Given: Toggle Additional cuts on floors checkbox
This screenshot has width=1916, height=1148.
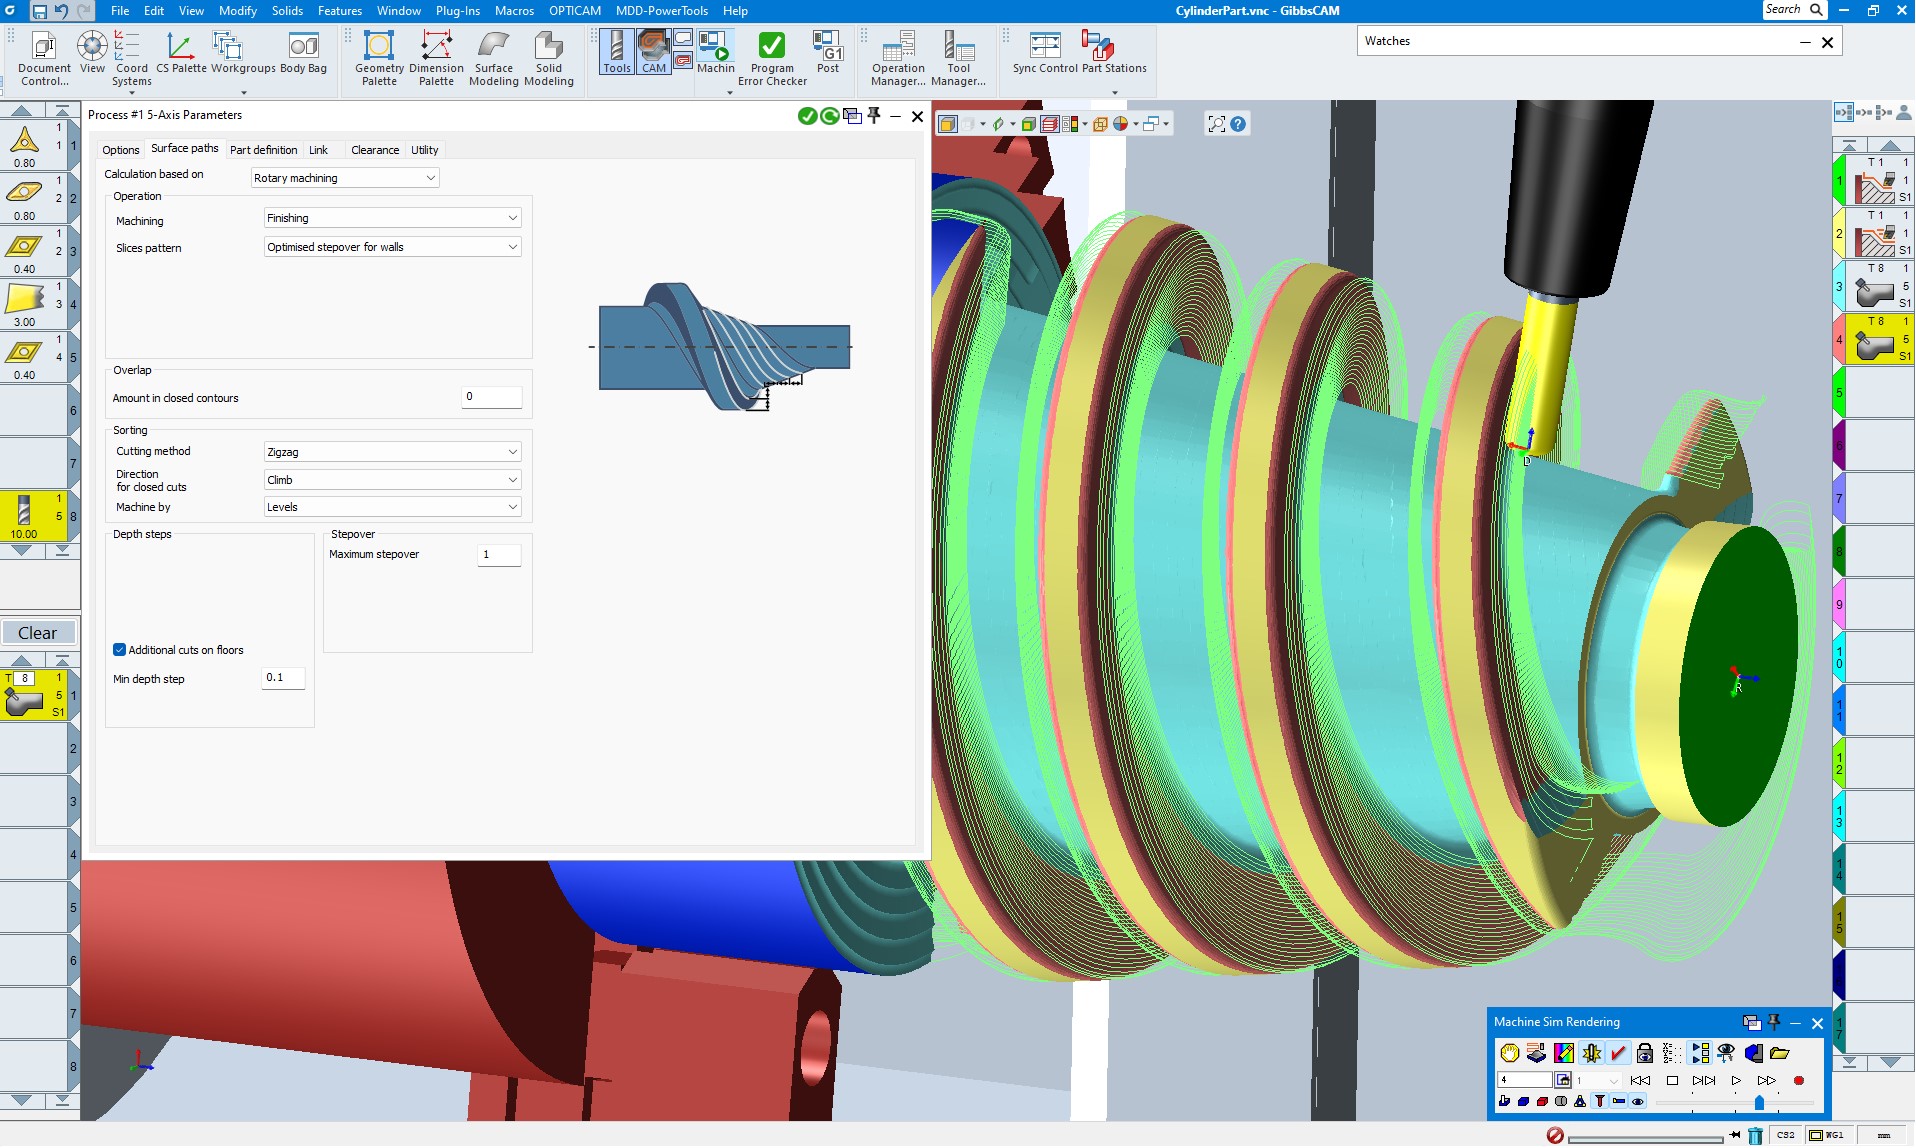Looking at the screenshot, I should [120, 650].
